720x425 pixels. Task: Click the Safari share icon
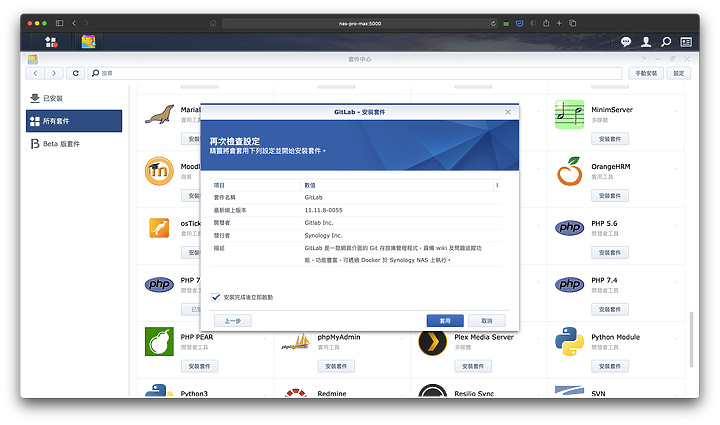click(546, 23)
